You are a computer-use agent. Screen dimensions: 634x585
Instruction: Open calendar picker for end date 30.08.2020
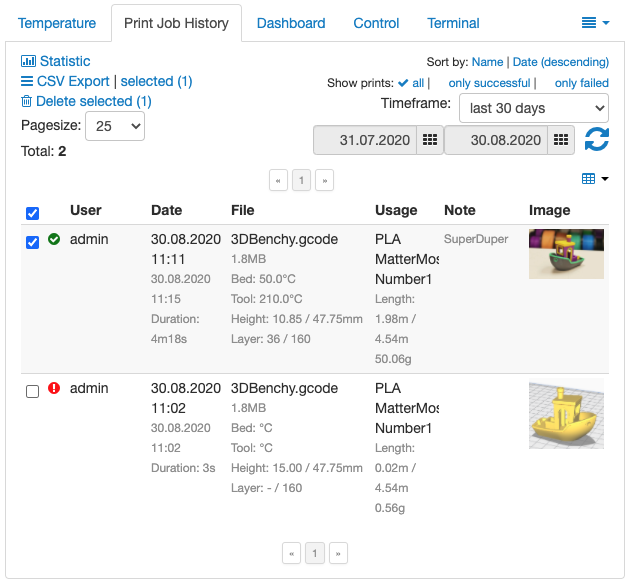pos(561,140)
